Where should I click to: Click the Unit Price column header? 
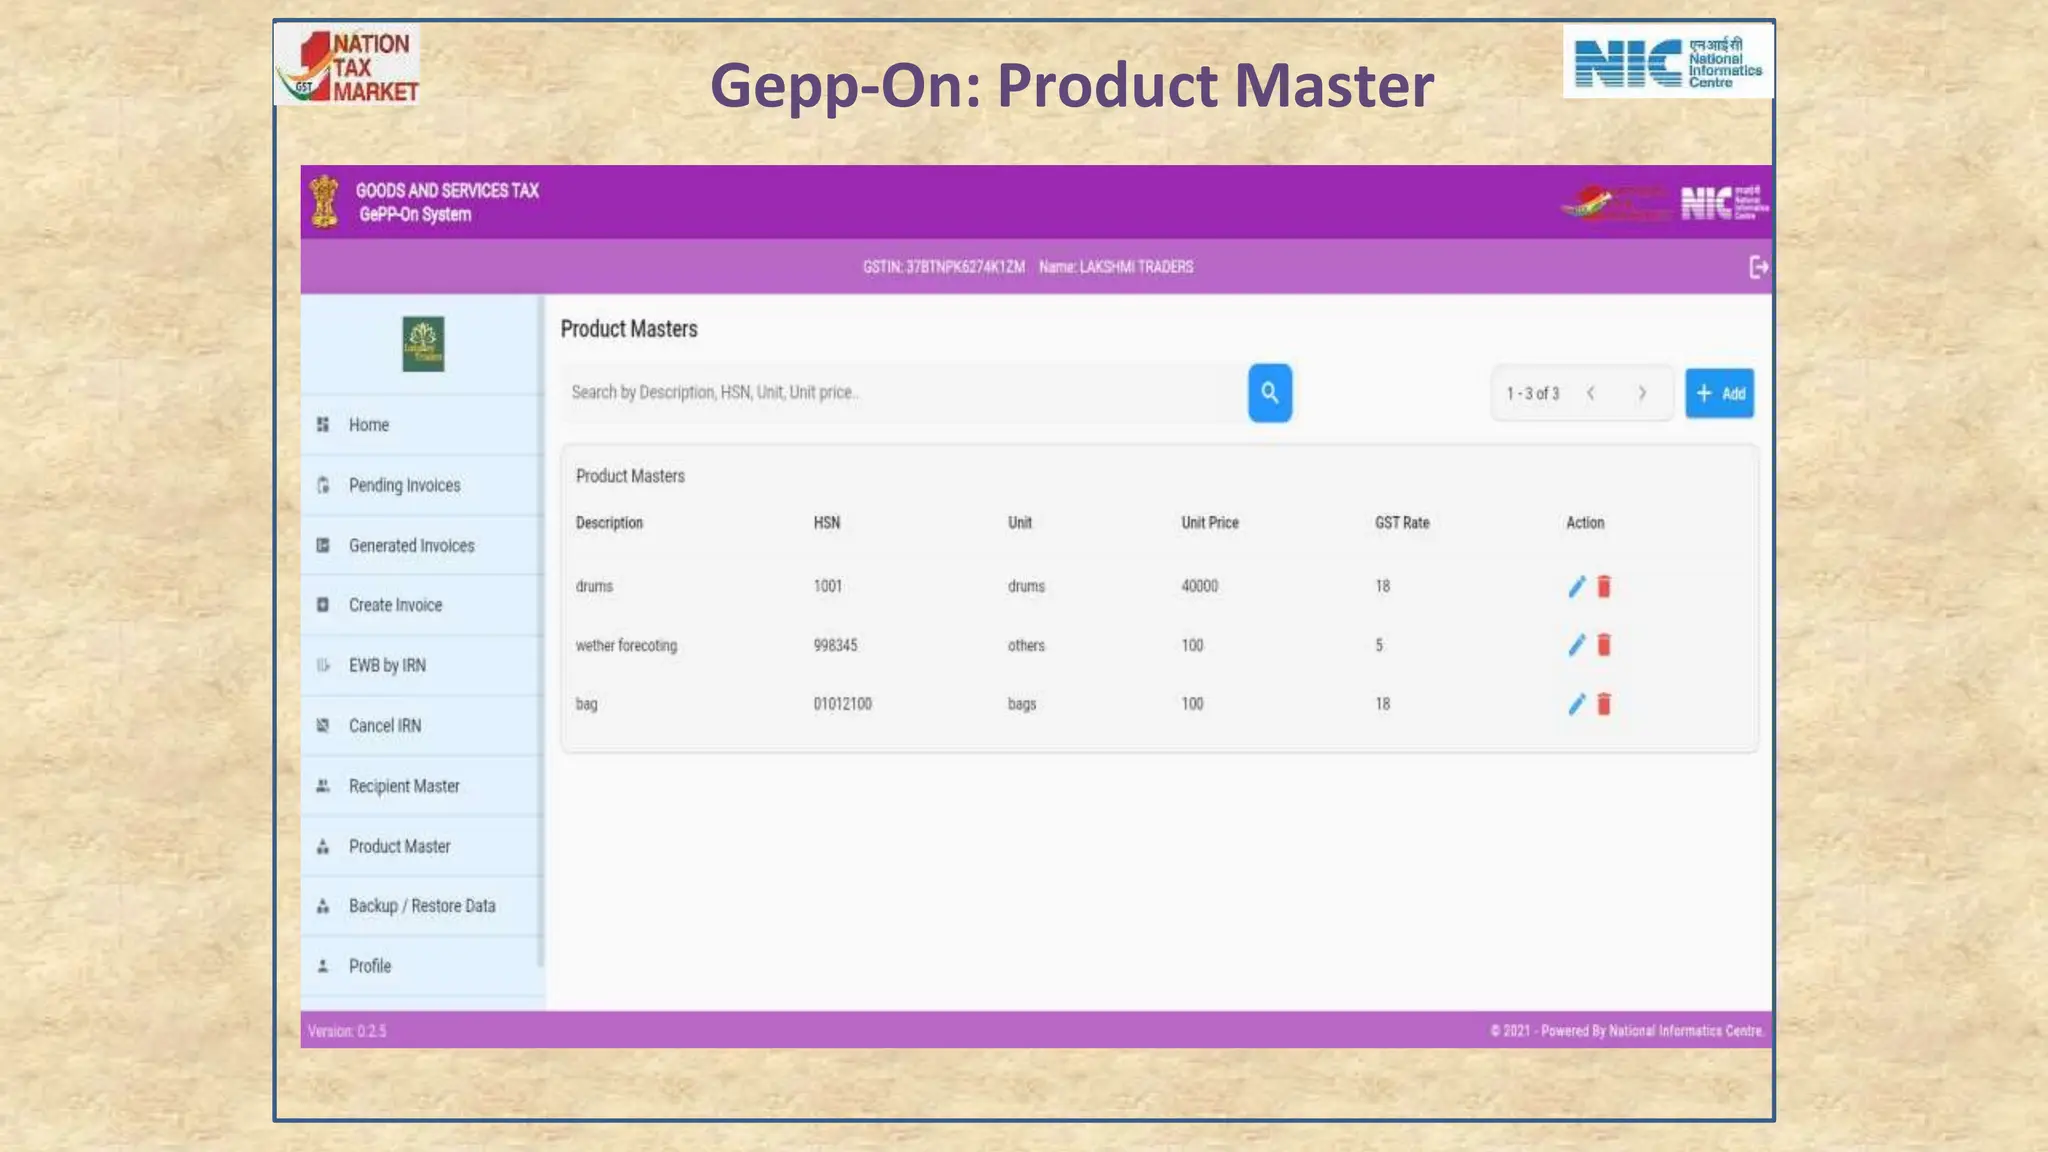[1210, 523]
